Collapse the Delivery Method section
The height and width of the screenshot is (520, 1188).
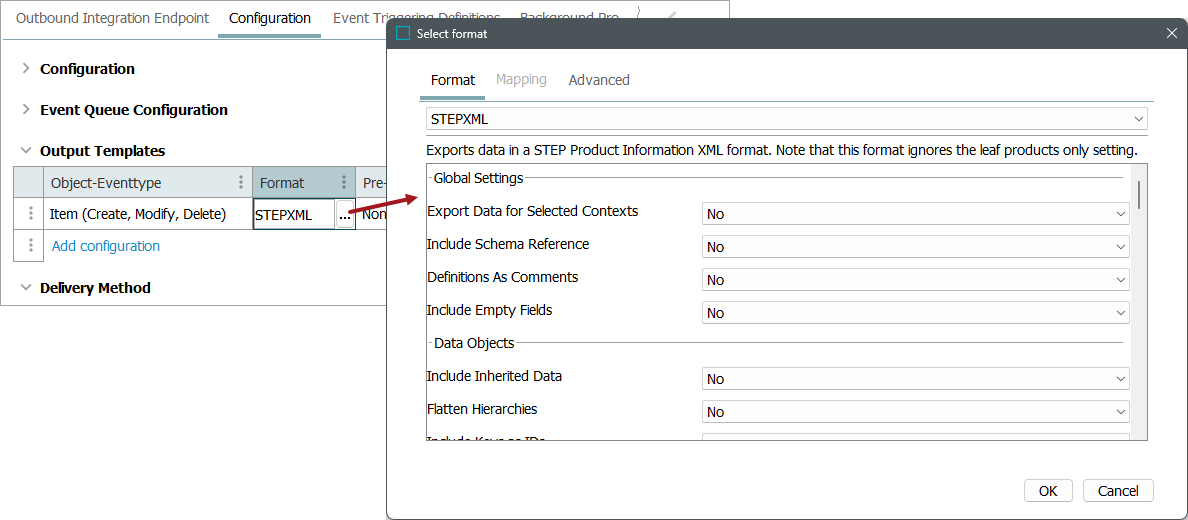pyautogui.click(x=26, y=288)
